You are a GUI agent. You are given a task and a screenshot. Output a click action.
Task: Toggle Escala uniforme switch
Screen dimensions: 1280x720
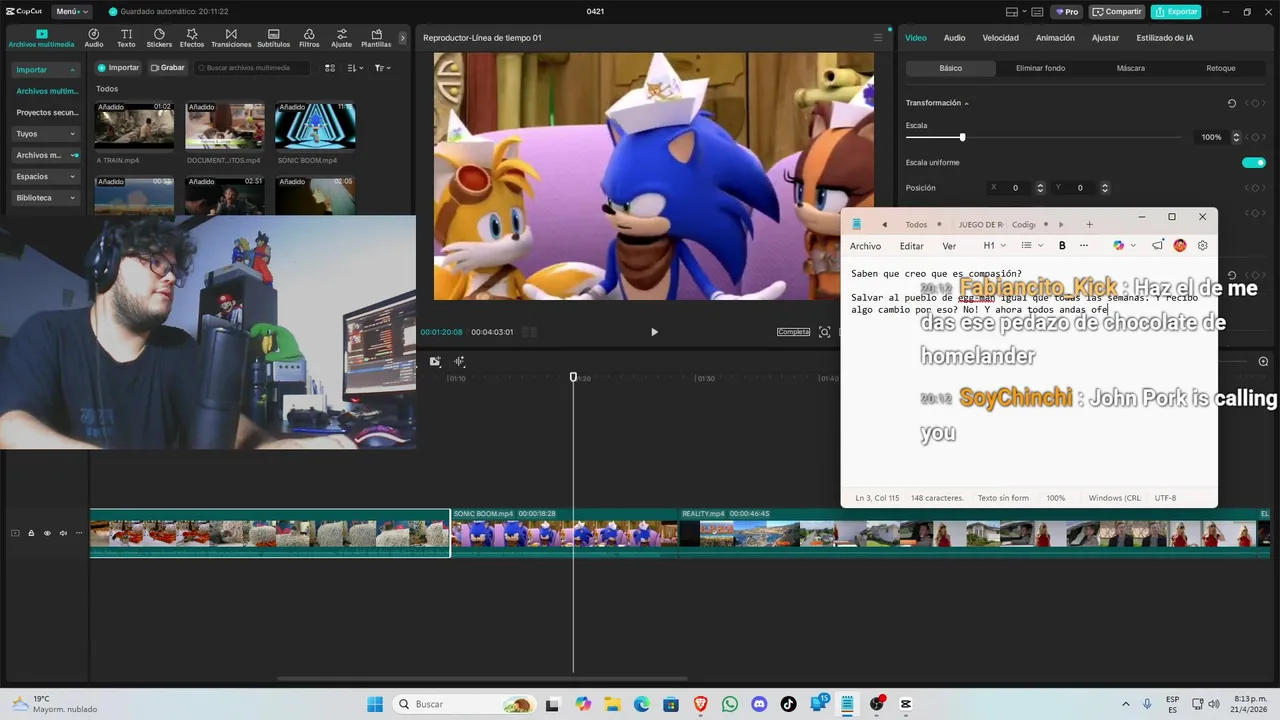pos(1253,163)
